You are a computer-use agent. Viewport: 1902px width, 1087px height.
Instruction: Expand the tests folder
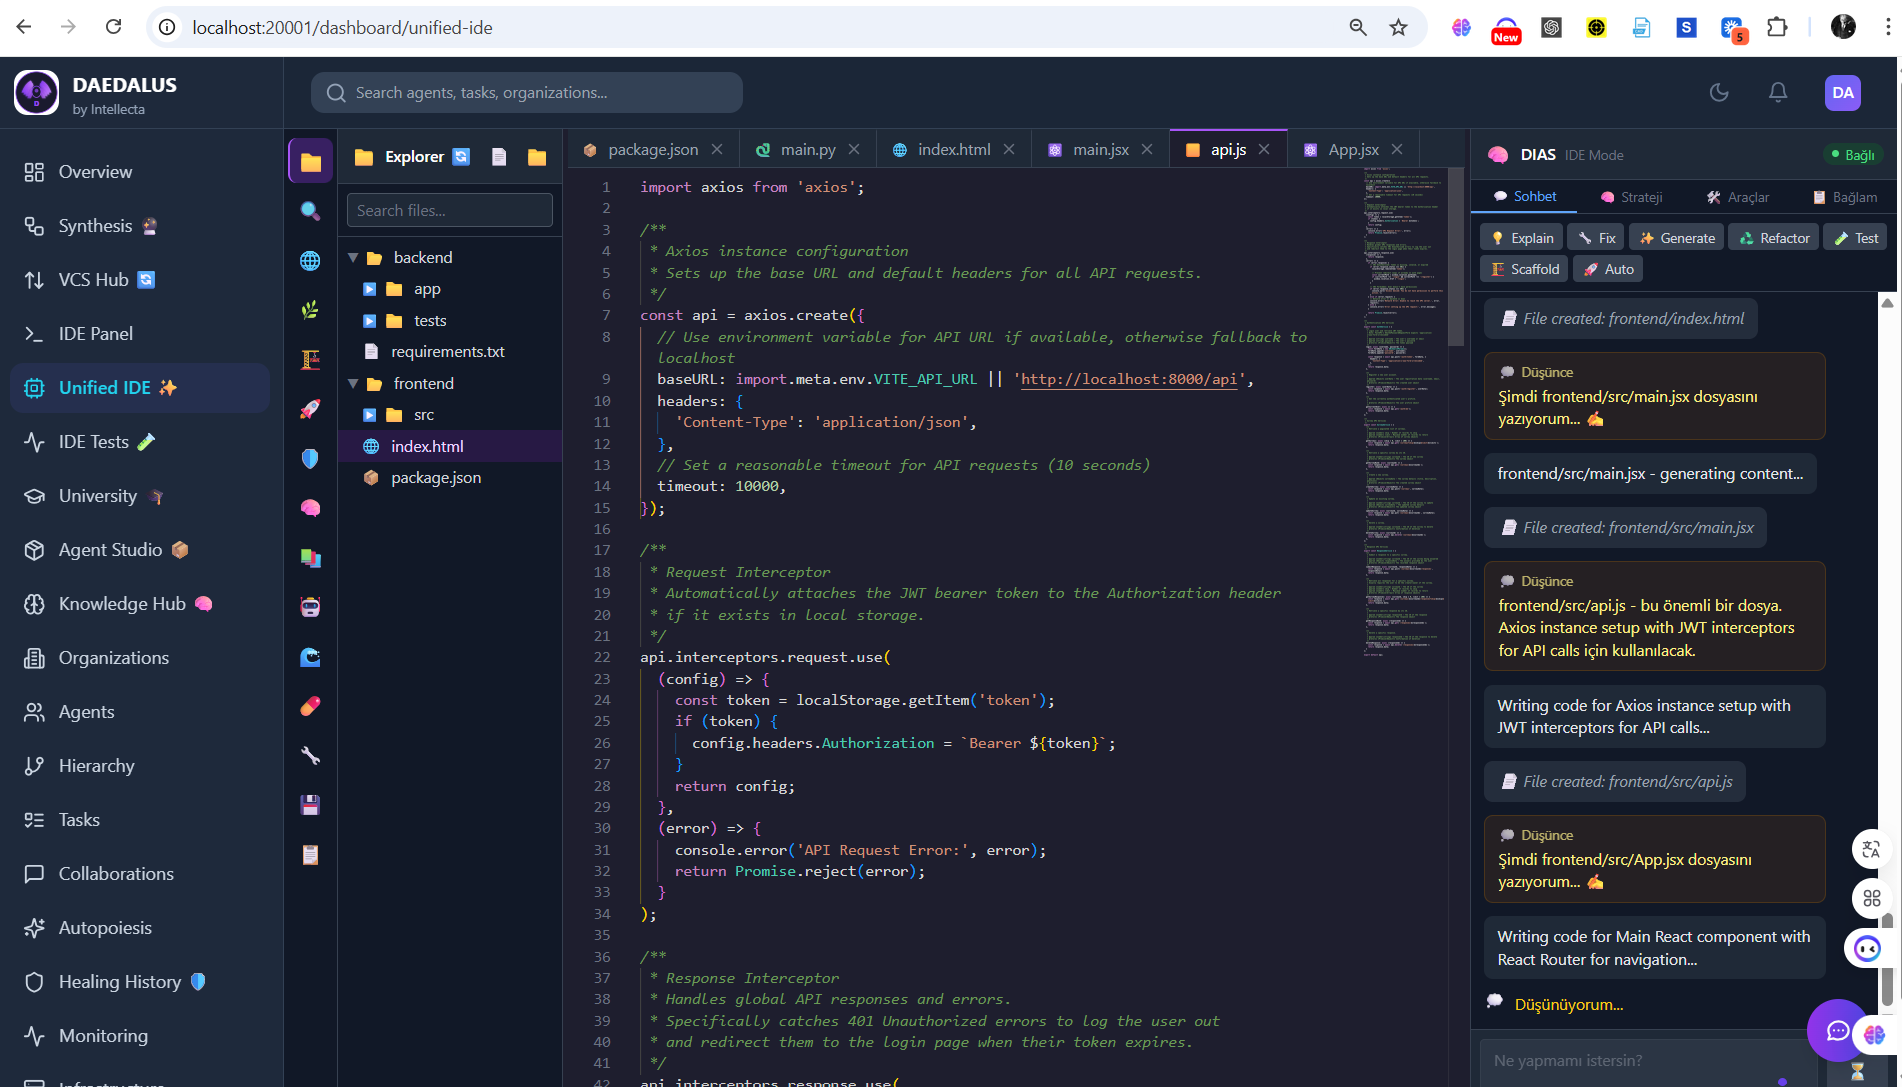[x=369, y=321]
